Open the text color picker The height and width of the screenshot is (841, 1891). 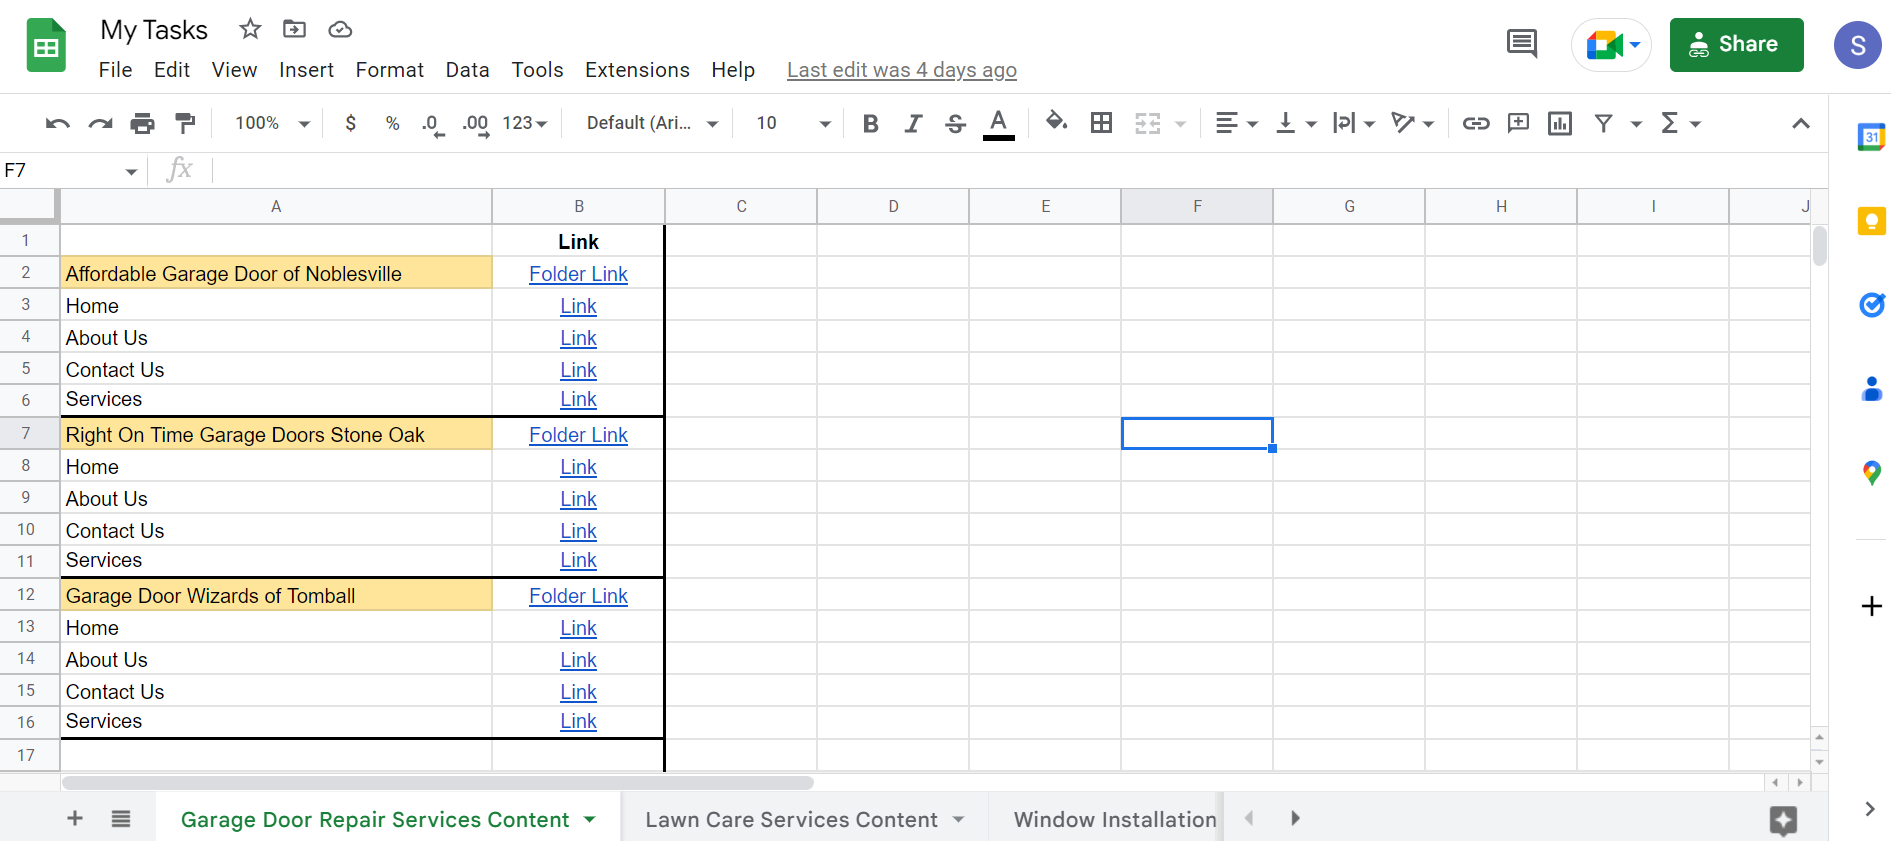coord(998,123)
